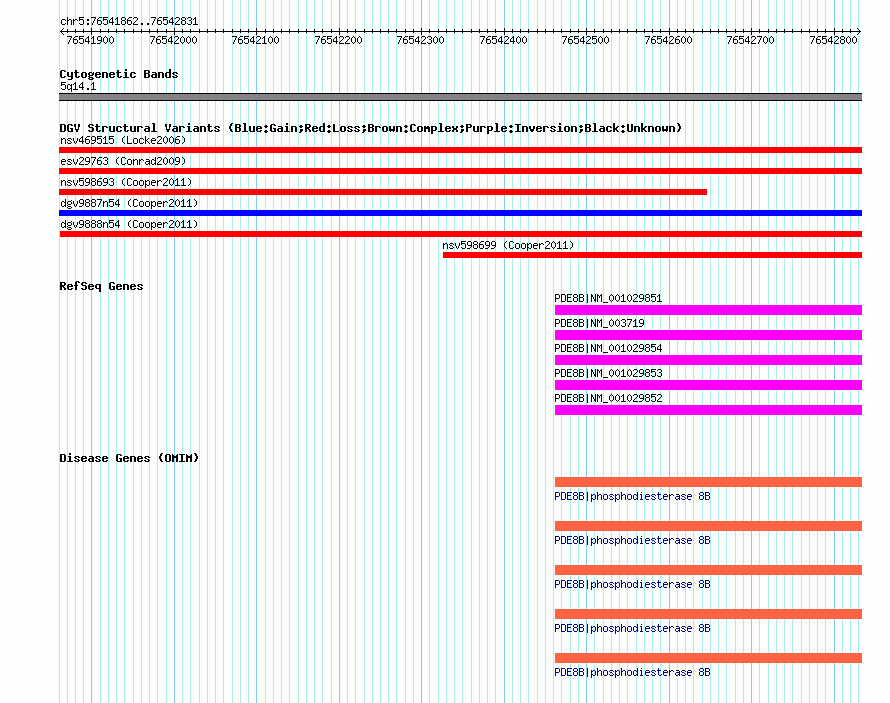Image resolution: width=890 pixels, height=703 pixels.
Task: Click scale position 76542800
Action: pos(833,40)
